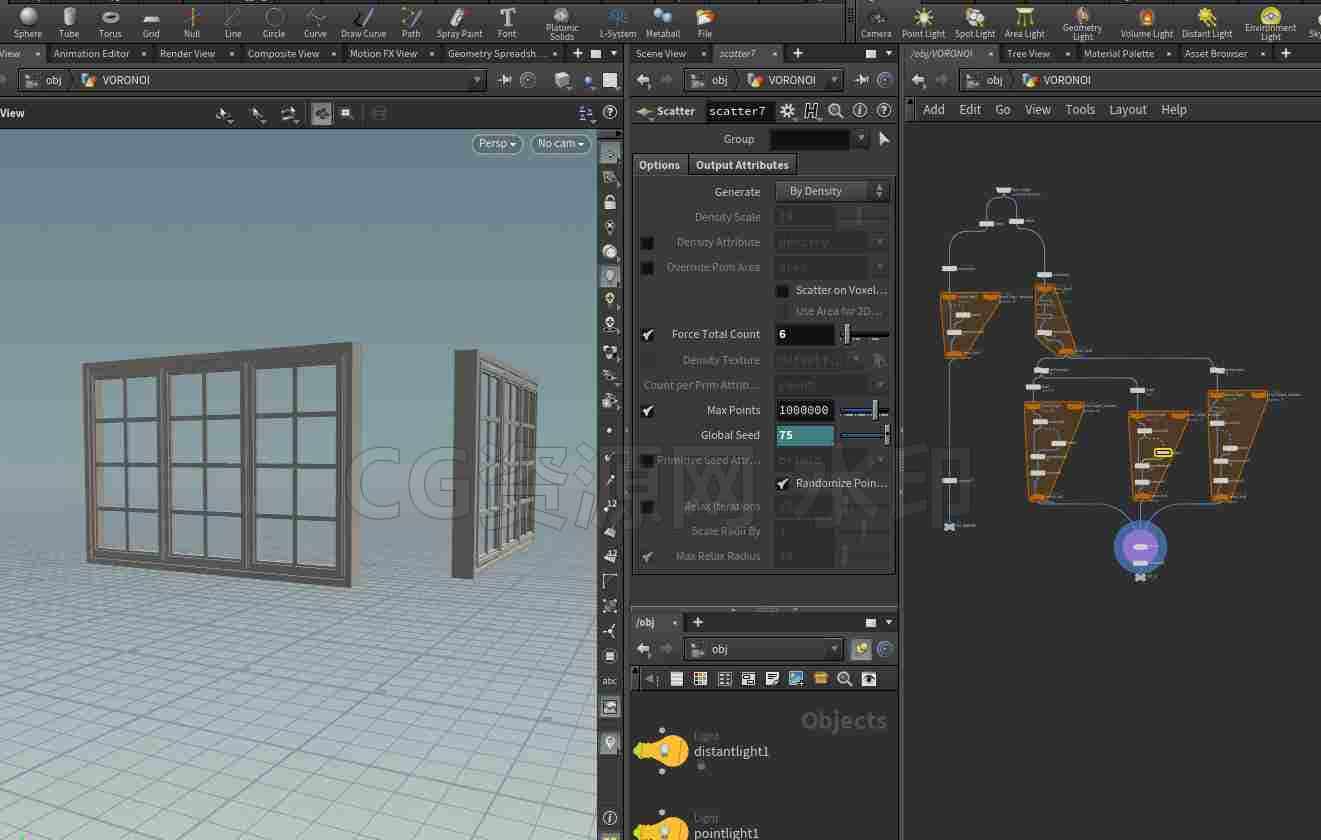1321x840 pixels.
Task: Add a Camera from the shelf
Action: click(876, 22)
